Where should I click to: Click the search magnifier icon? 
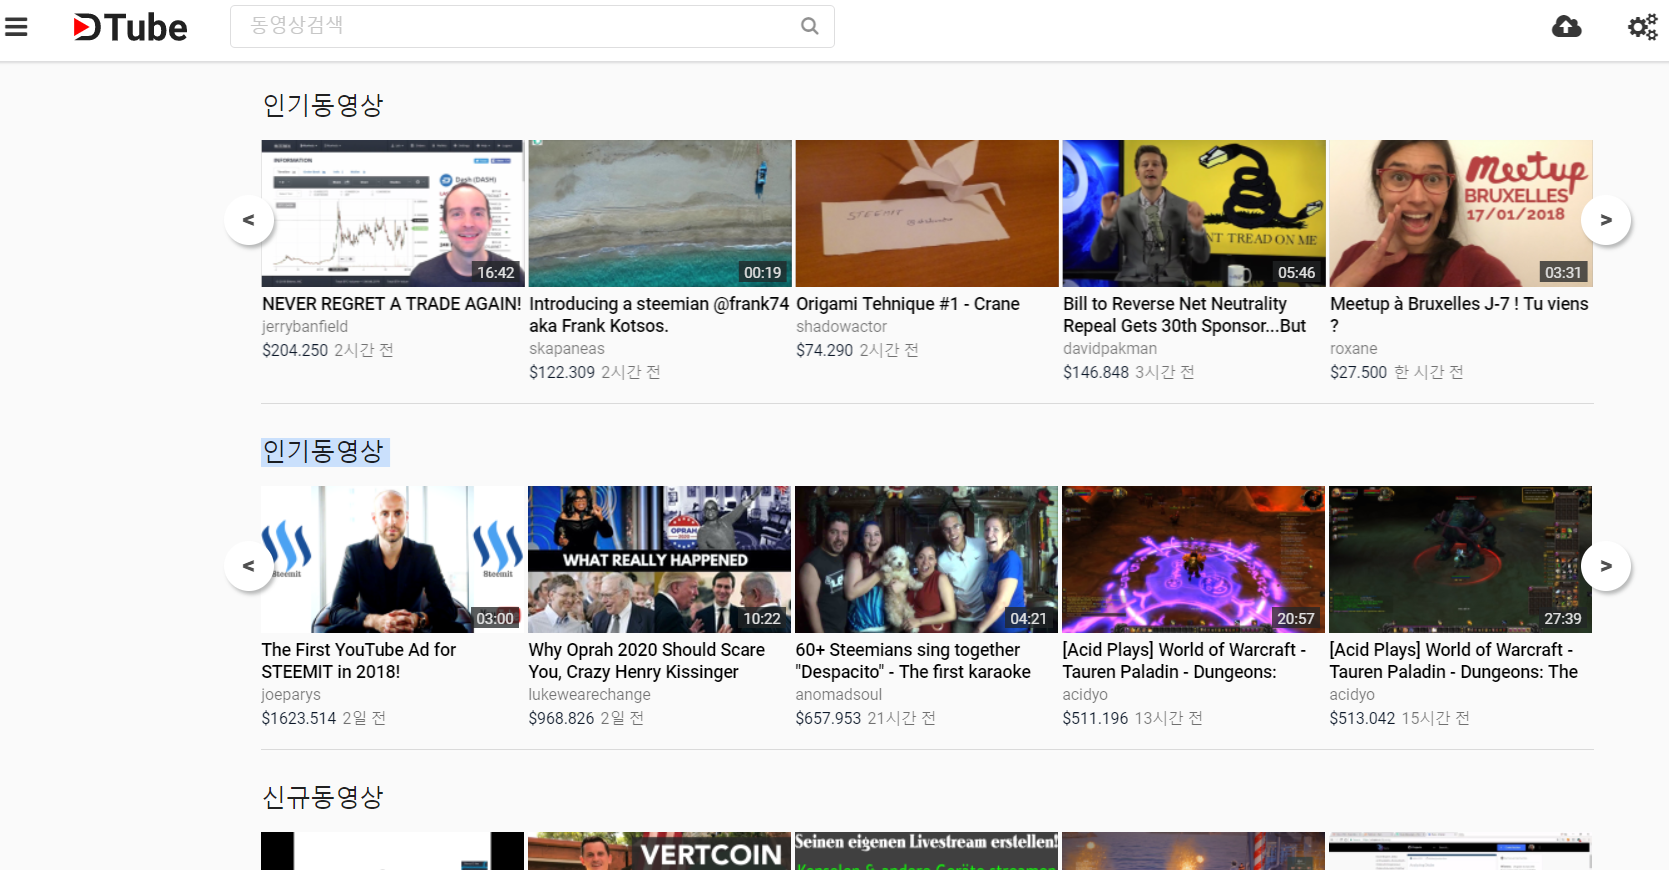810,26
